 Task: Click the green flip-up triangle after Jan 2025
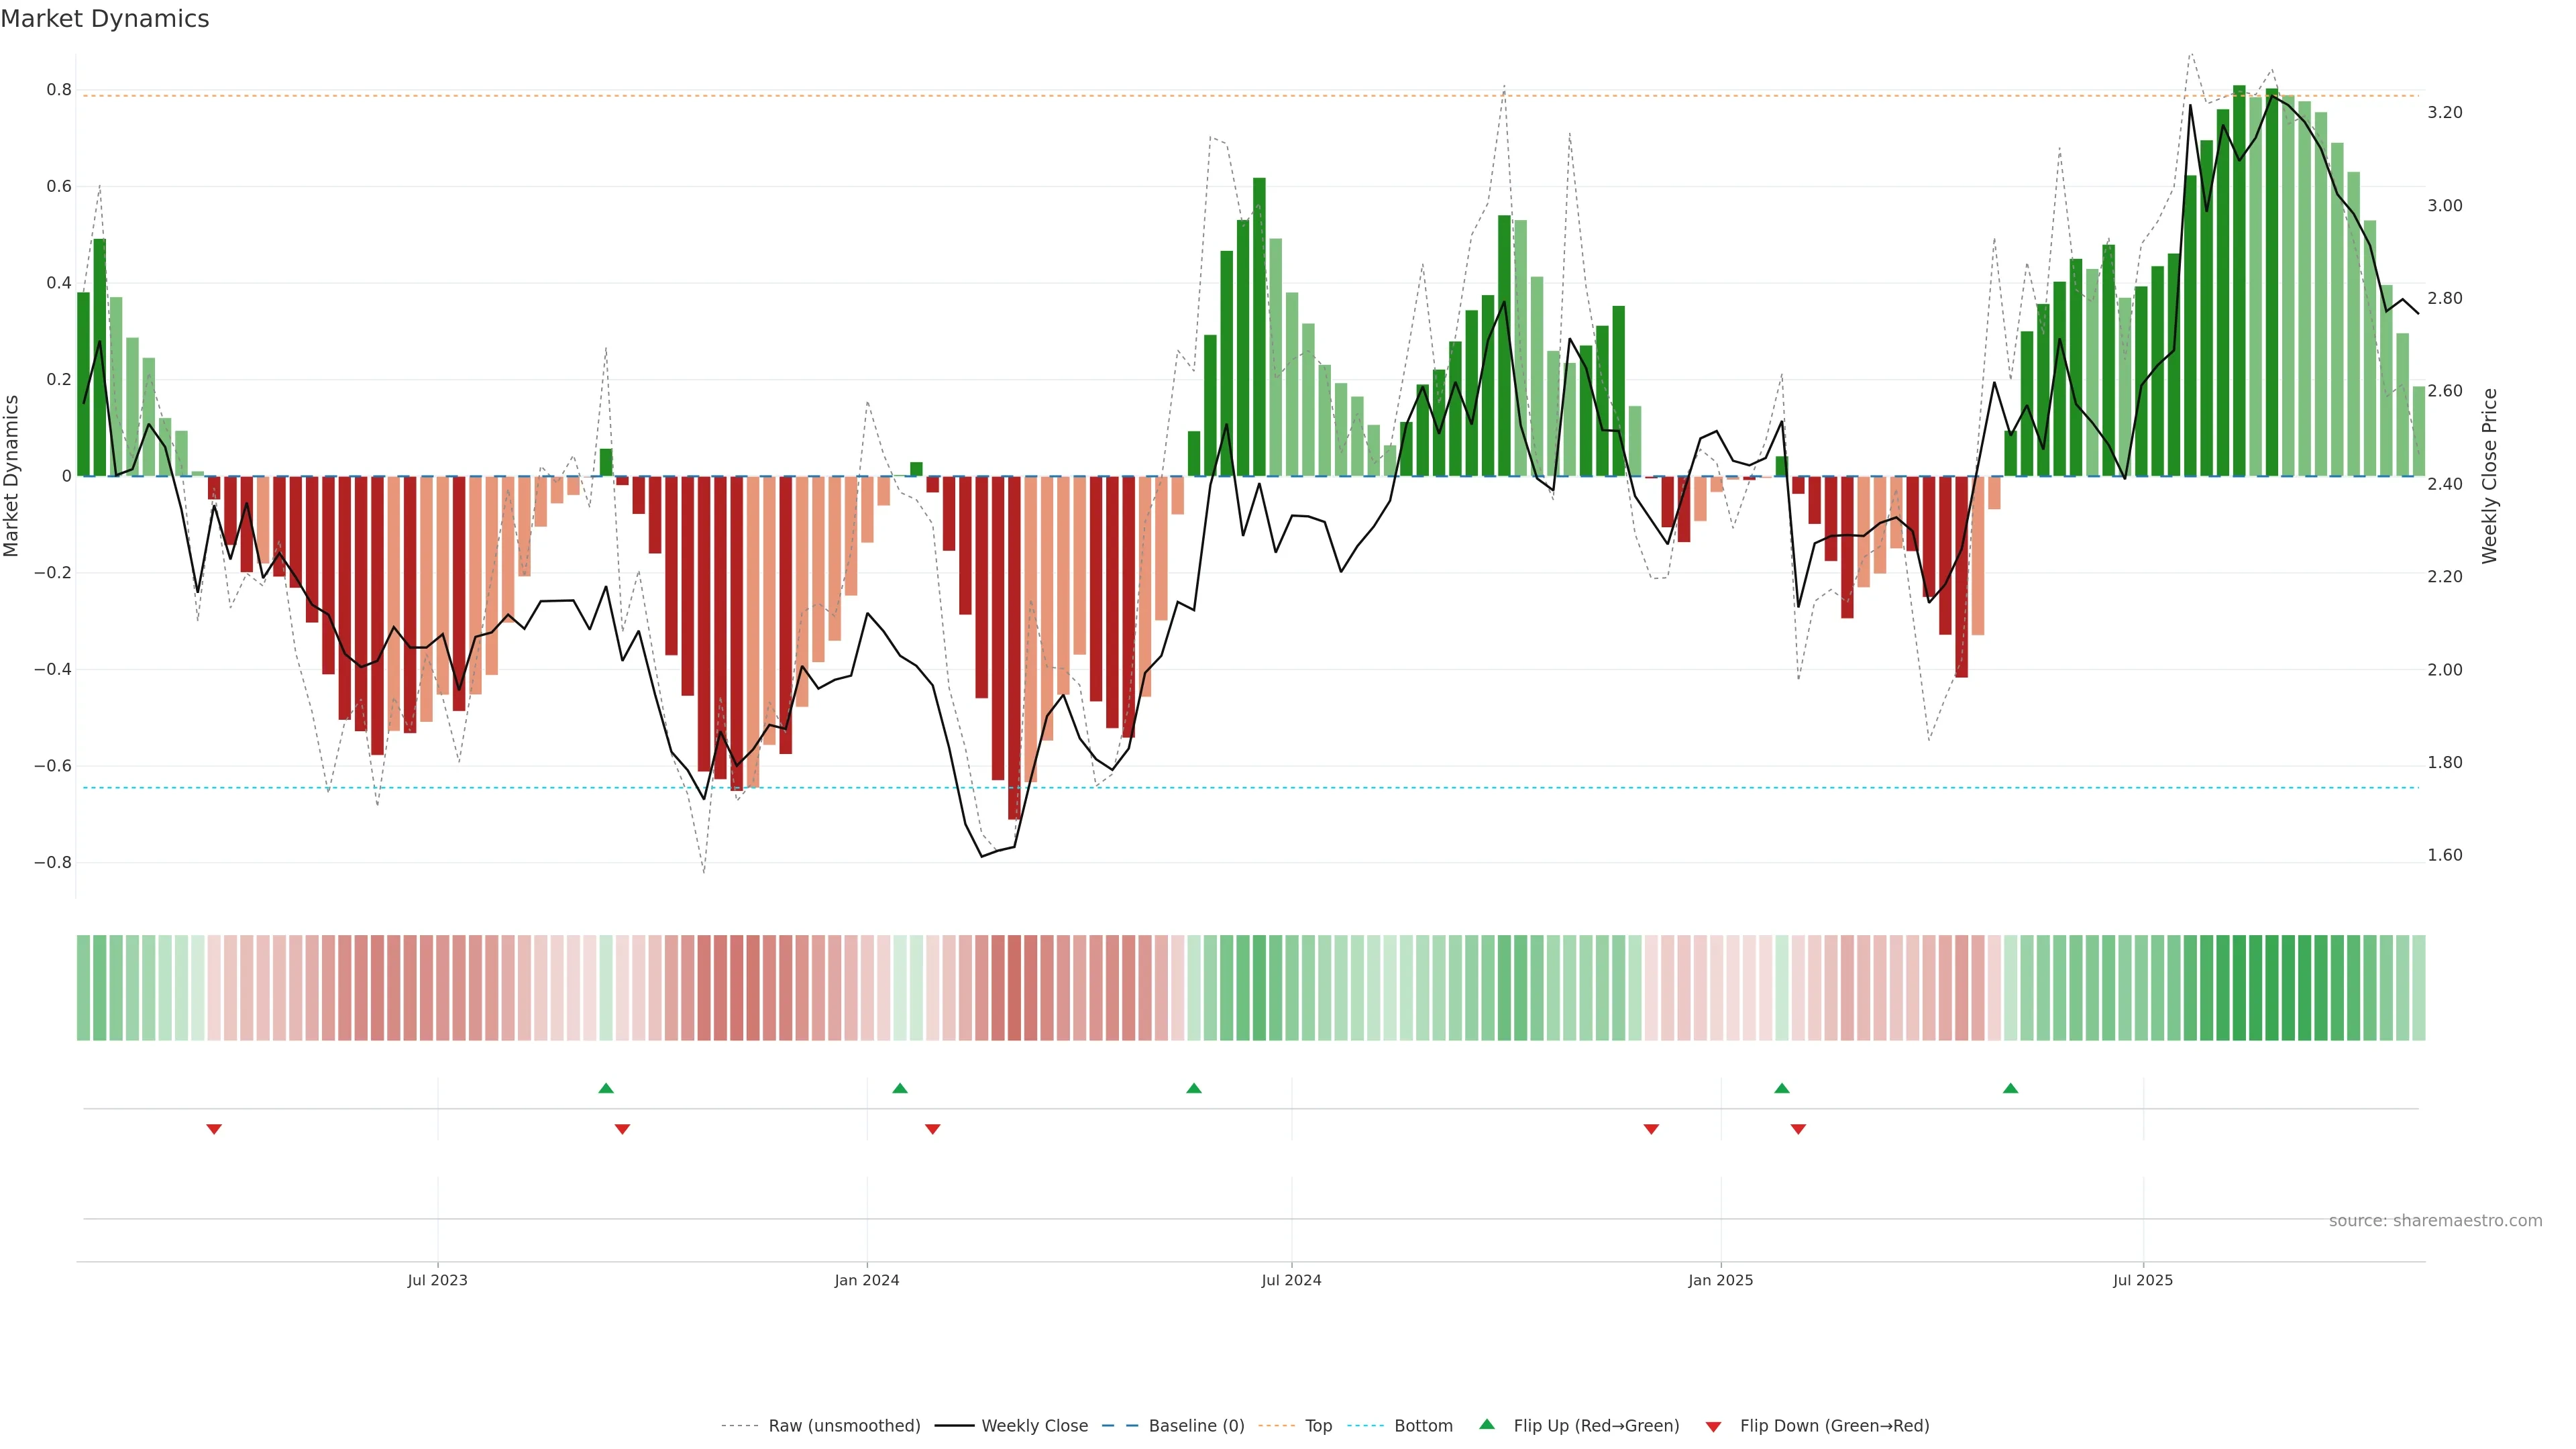tap(1781, 1088)
